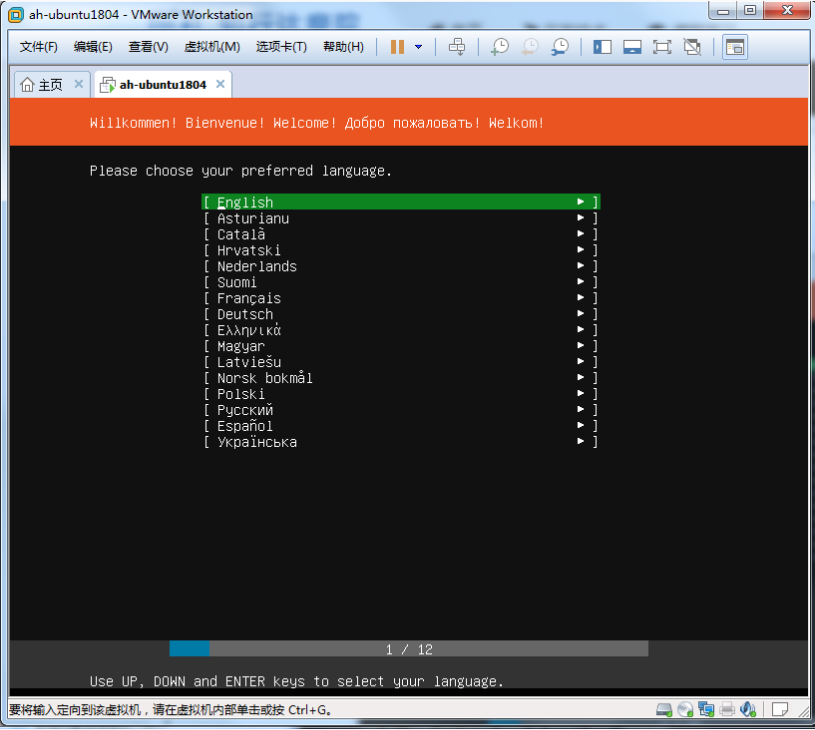
Task: Click the send Ctrl+Alt+Del icon
Action: tap(457, 47)
